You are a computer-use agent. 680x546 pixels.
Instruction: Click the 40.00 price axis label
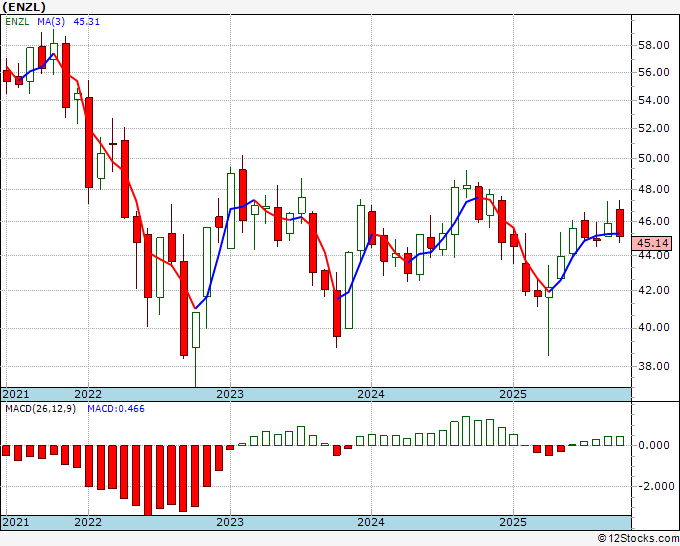tap(654, 327)
